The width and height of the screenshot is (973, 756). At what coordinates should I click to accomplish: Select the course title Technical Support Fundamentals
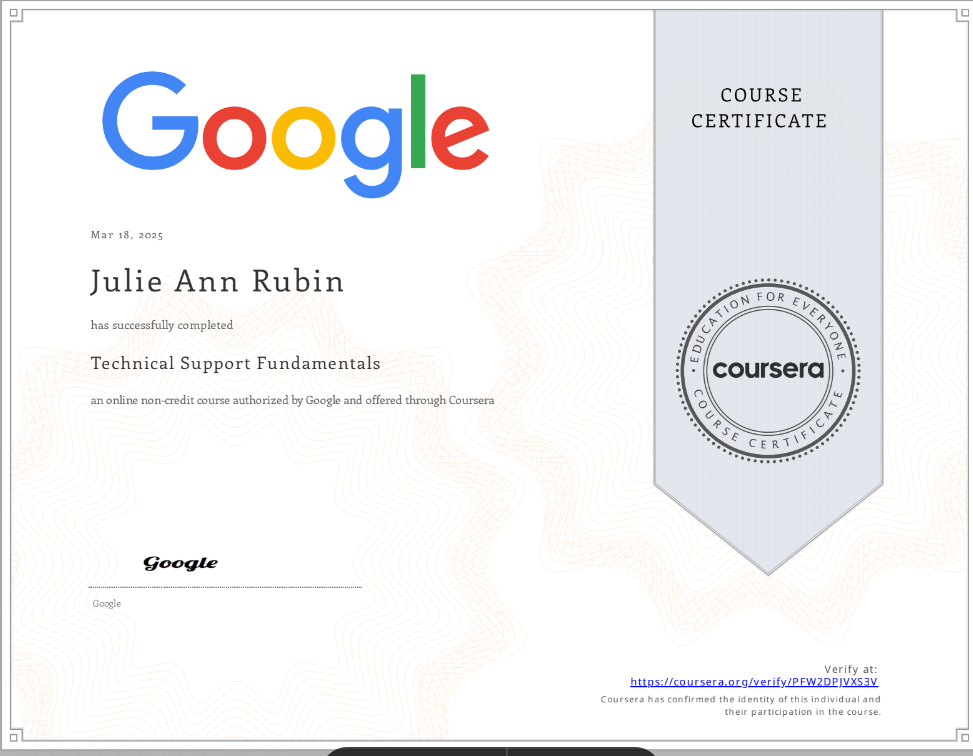(236, 363)
